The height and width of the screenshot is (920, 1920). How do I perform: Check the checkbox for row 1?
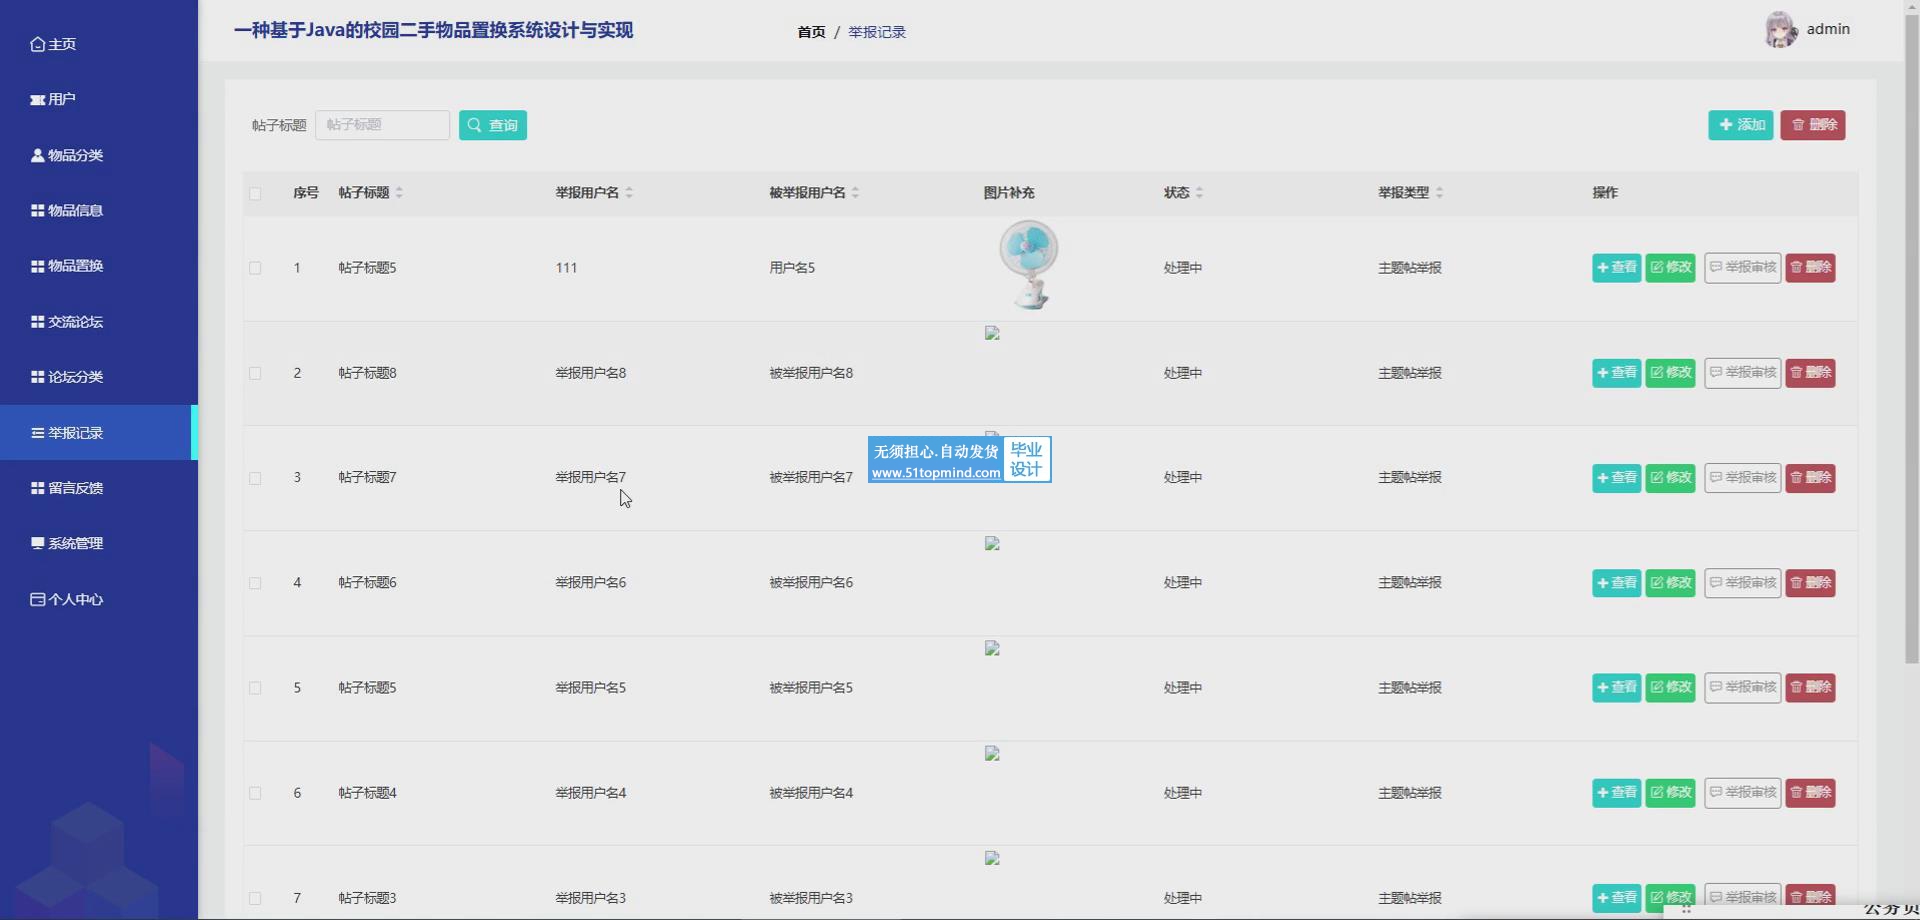point(255,268)
